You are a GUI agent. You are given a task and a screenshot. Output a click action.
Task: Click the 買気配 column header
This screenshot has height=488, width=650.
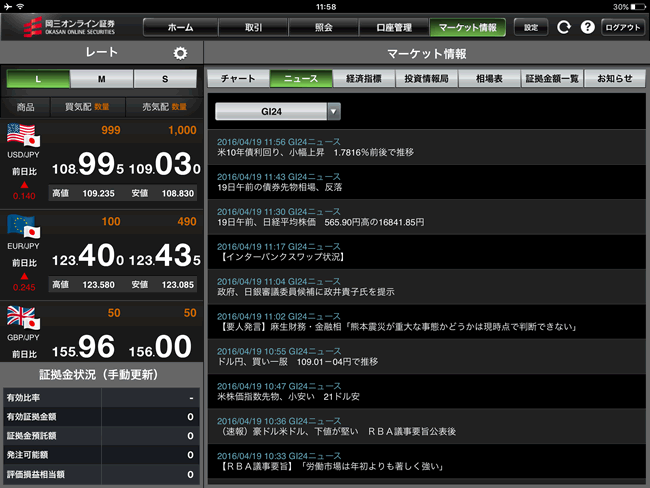(x=87, y=107)
